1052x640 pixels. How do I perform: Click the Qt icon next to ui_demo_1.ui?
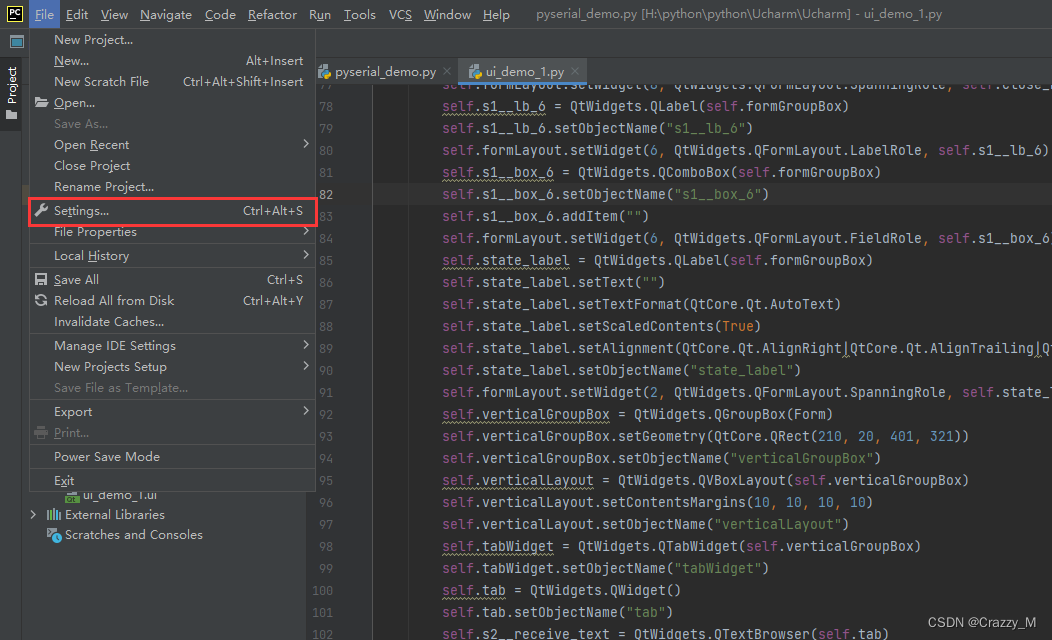click(72, 495)
